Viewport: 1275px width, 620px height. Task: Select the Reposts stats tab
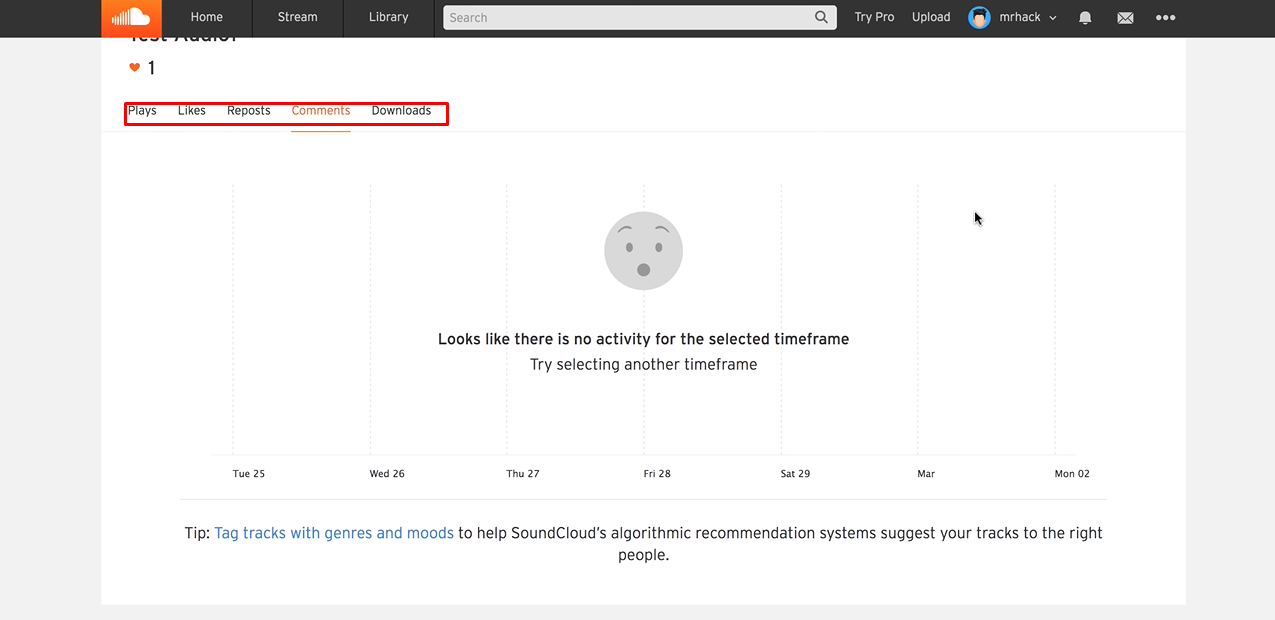pyautogui.click(x=248, y=110)
